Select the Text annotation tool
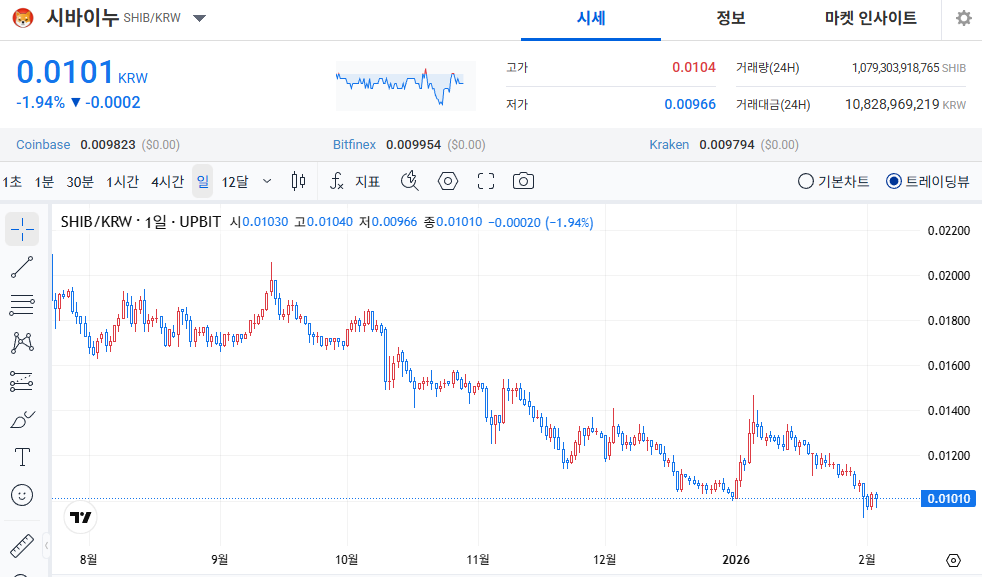This screenshot has height=577, width=982. point(22,457)
